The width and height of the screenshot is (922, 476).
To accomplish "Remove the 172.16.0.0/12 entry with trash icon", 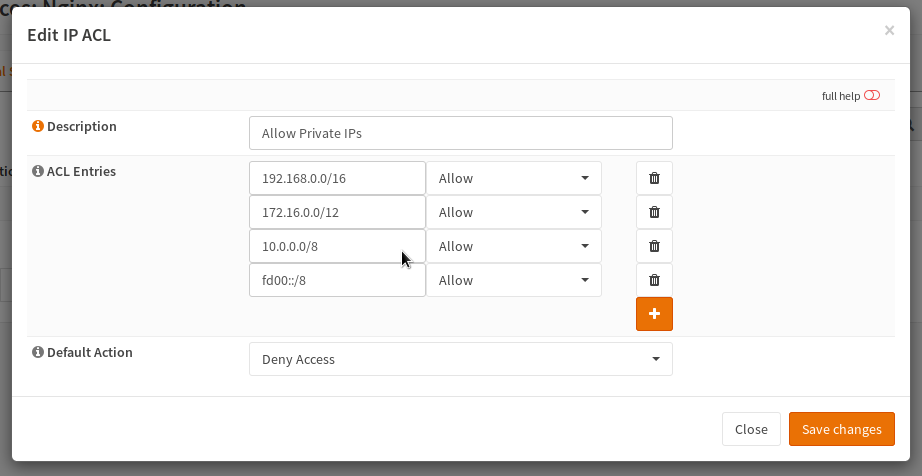I will (654, 212).
